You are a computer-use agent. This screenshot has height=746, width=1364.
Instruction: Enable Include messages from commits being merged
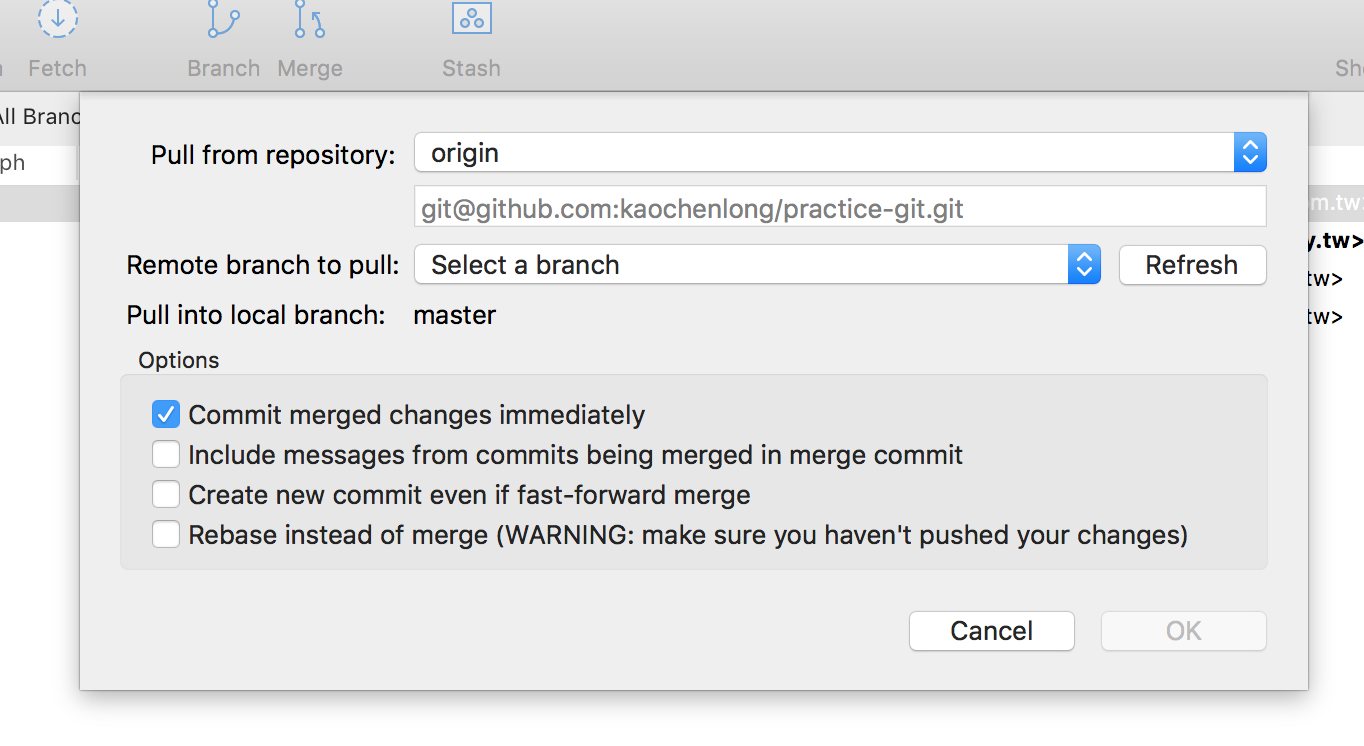[x=166, y=455]
